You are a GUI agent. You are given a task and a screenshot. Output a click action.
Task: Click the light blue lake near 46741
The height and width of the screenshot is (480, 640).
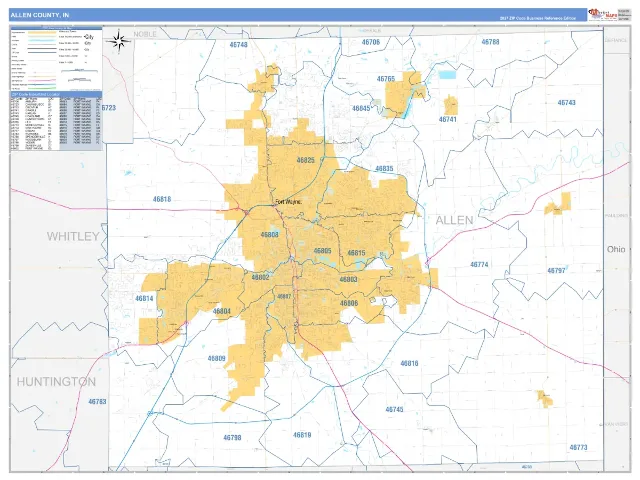pyautogui.click(x=447, y=75)
